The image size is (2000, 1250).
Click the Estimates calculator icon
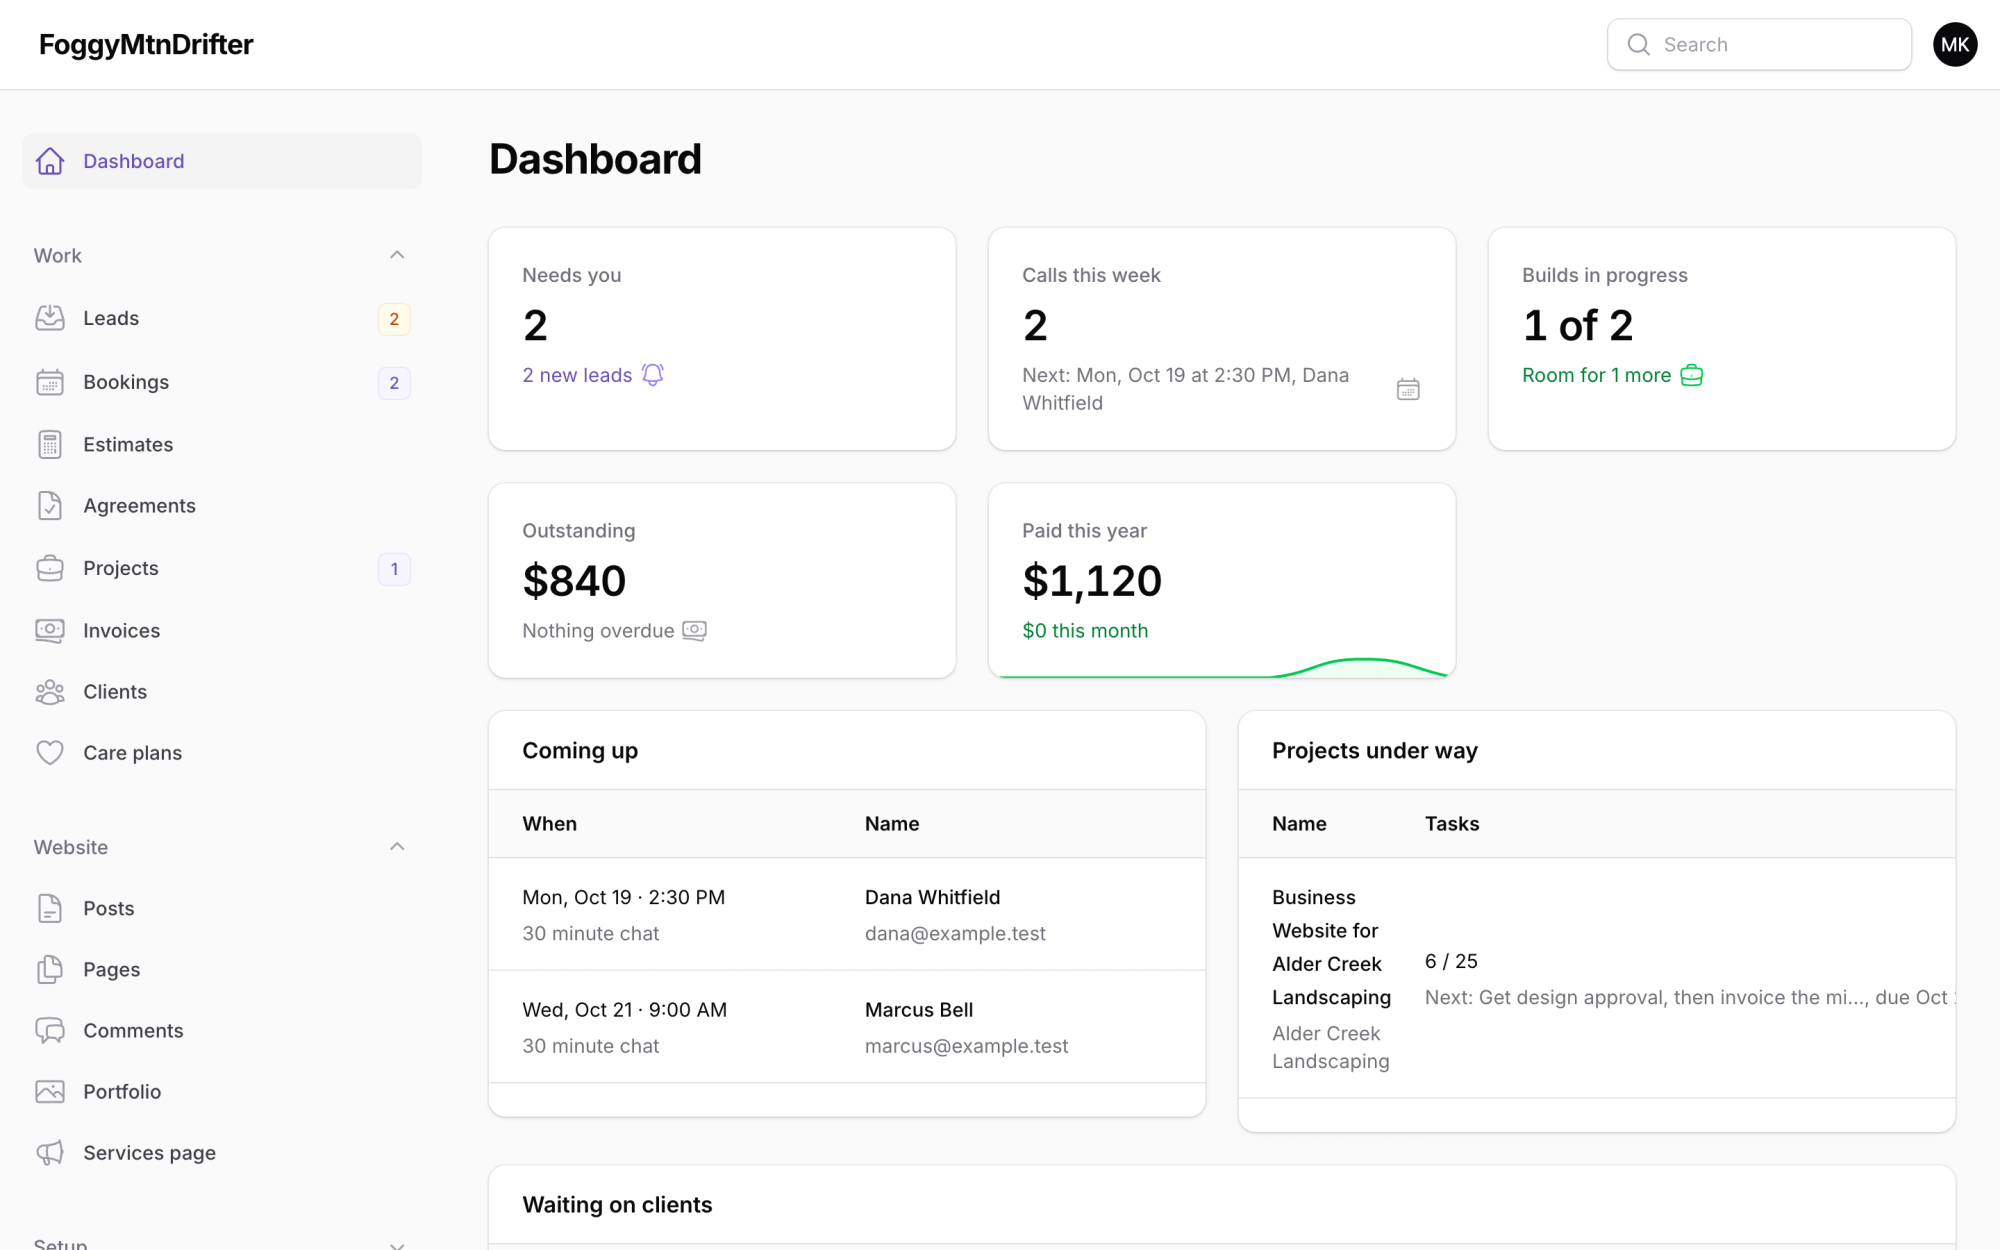tap(50, 444)
